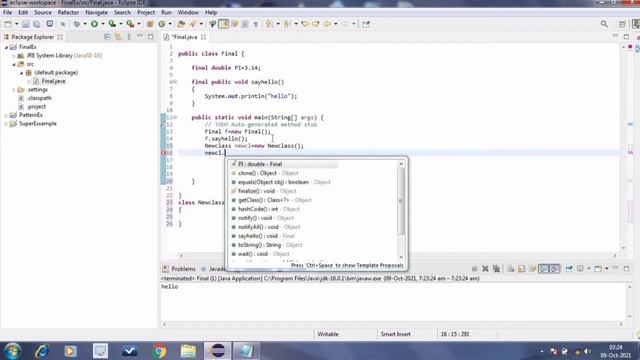The image size is (640, 360).
Task: Open the dropdown arrow next to Debug
Action: click(85, 24)
